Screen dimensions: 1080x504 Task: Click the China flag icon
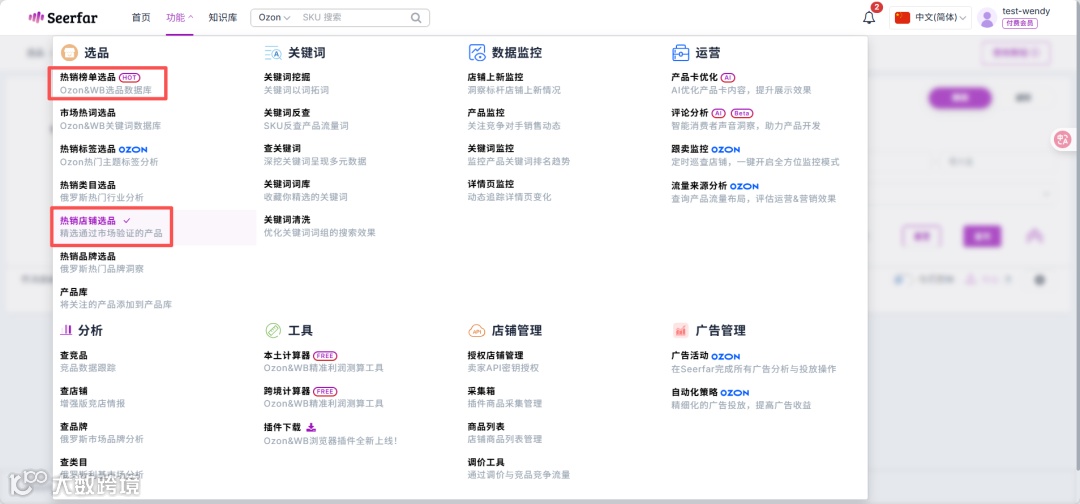pos(902,18)
